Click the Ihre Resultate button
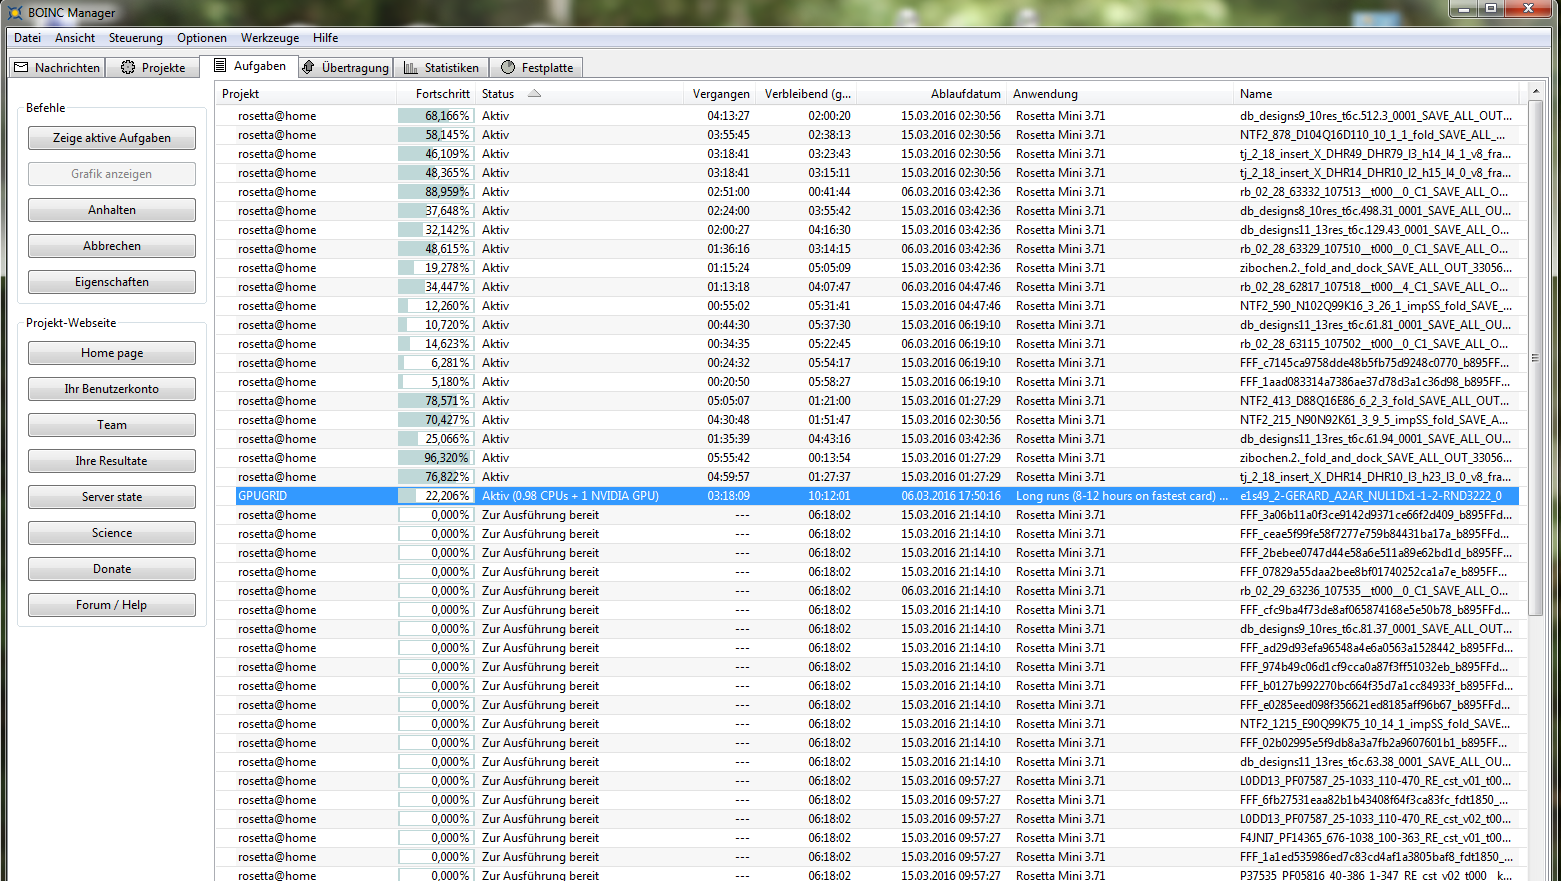This screenshot has width=1561, height=881. pos(112,461)
